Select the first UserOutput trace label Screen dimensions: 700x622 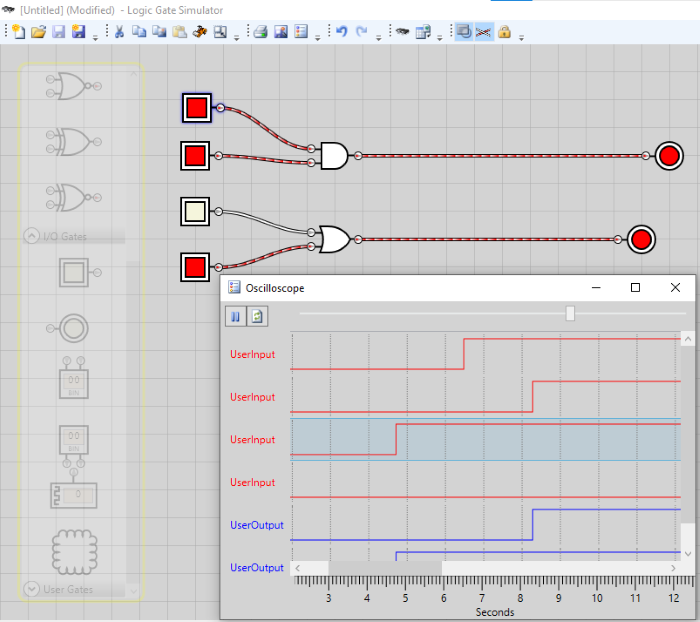pyautogui.click(x=257, y=525)
